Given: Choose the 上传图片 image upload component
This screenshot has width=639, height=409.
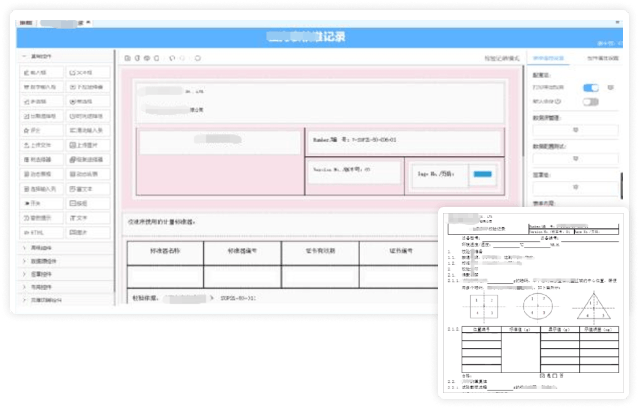Looking at the screenshot, I should tap(88, 144).
